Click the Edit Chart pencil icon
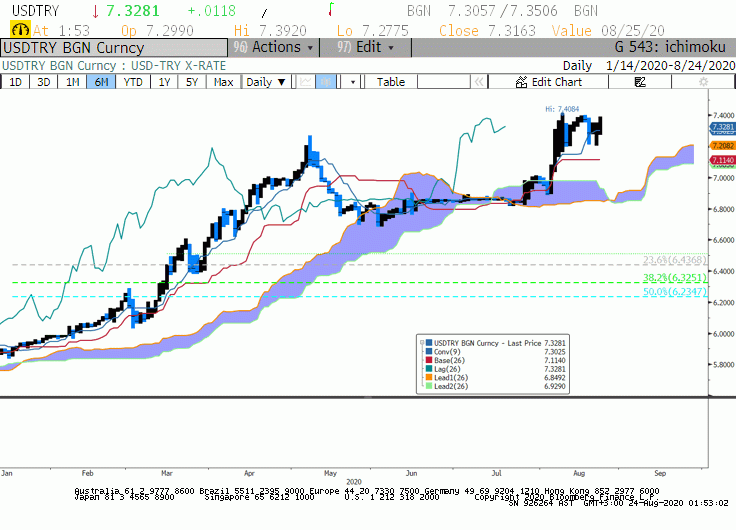736x530 pixels. tap(521, 82)
